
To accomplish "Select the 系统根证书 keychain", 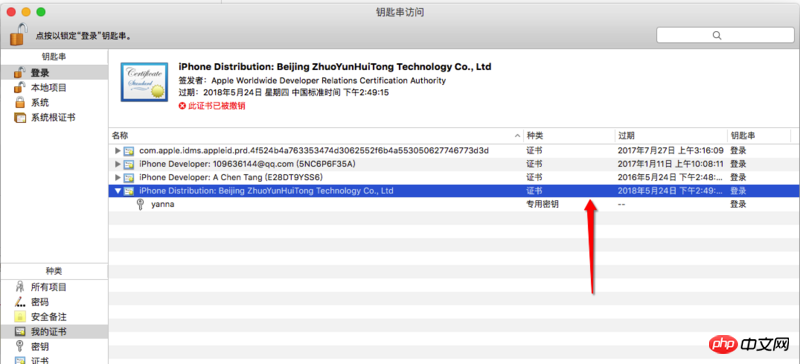I will 54,117.
